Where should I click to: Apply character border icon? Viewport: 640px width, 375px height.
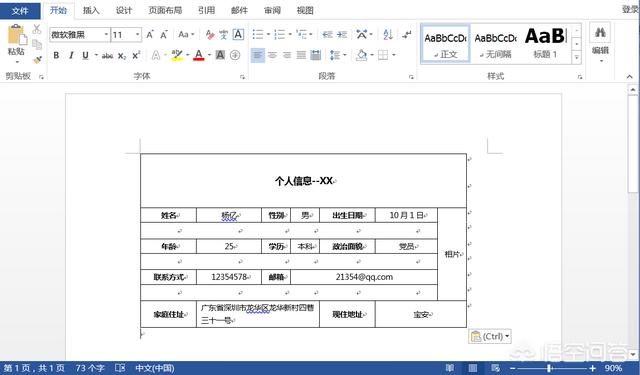(238, 35)
